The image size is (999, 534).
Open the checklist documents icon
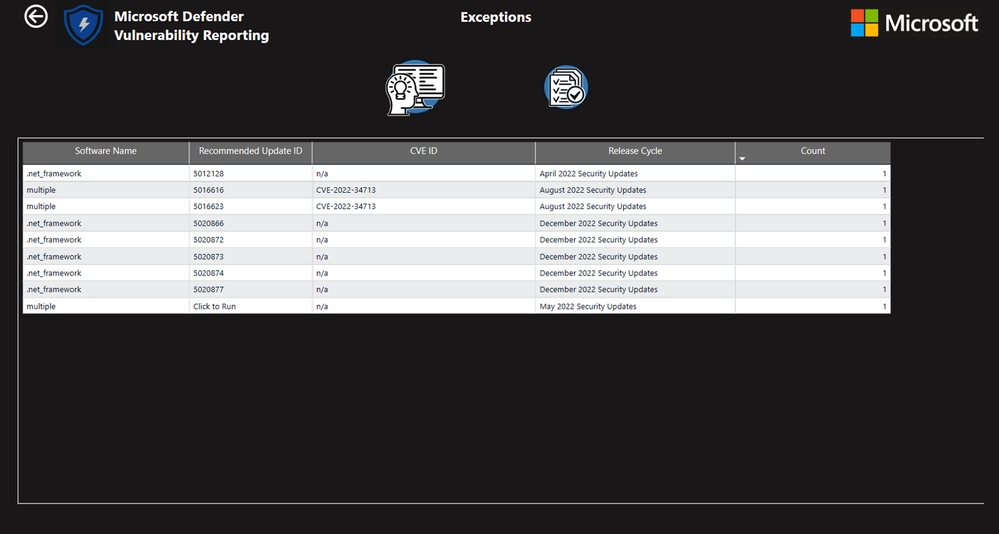(x=566, y=87)
